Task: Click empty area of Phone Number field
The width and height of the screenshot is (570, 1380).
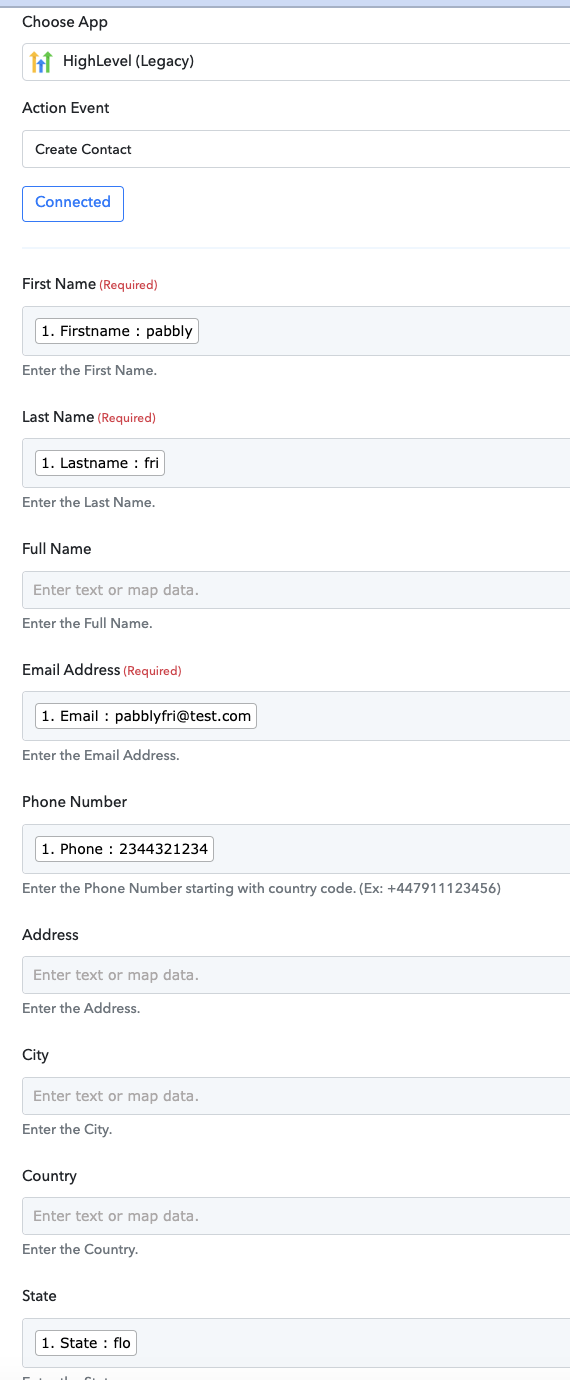Action: click(x=392, y=849)
